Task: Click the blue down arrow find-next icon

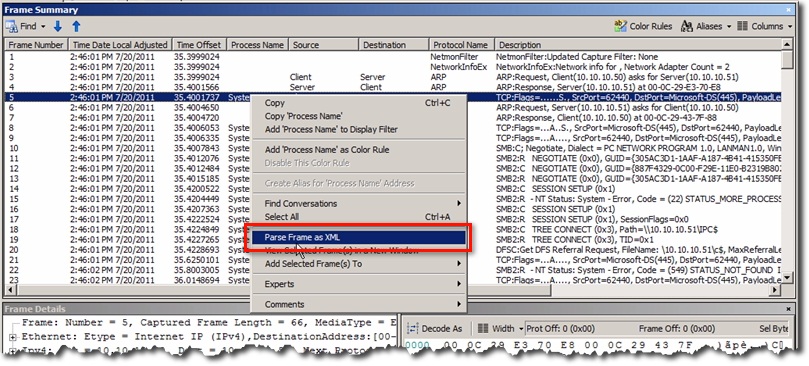Action: point(58,26)
